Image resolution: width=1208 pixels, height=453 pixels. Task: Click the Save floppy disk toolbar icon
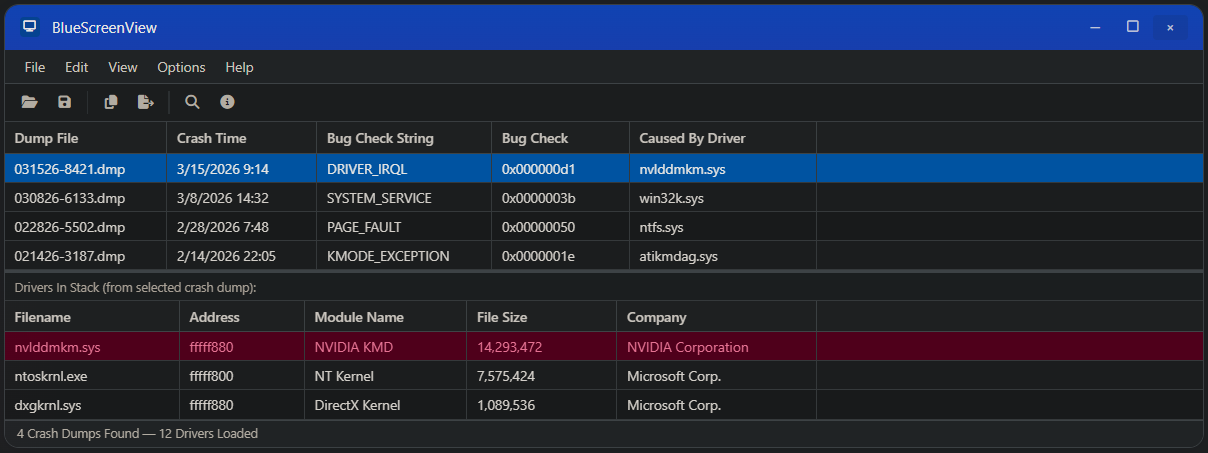tap(65, 102)
